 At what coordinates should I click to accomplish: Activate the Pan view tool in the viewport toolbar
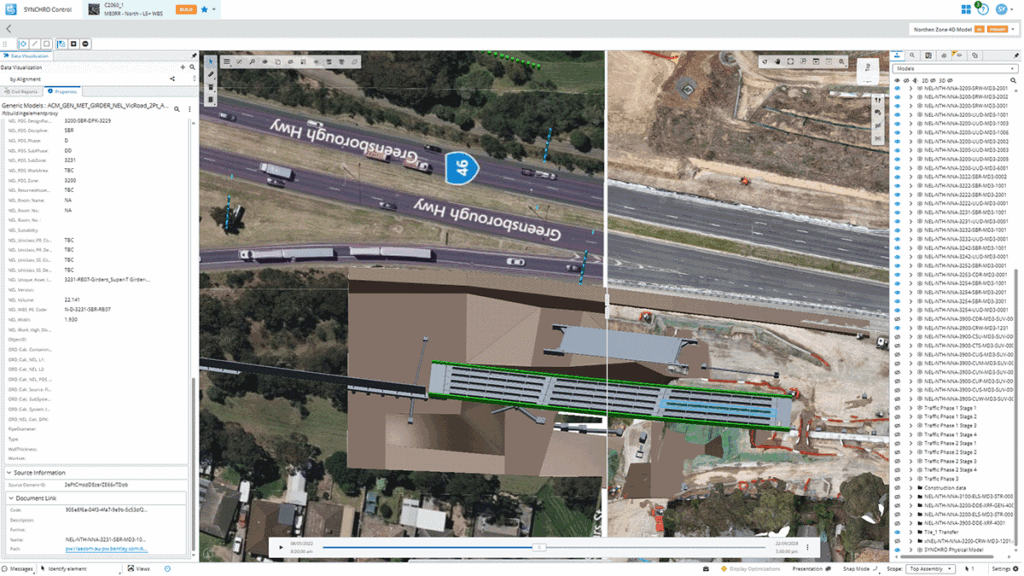point(265,61)
